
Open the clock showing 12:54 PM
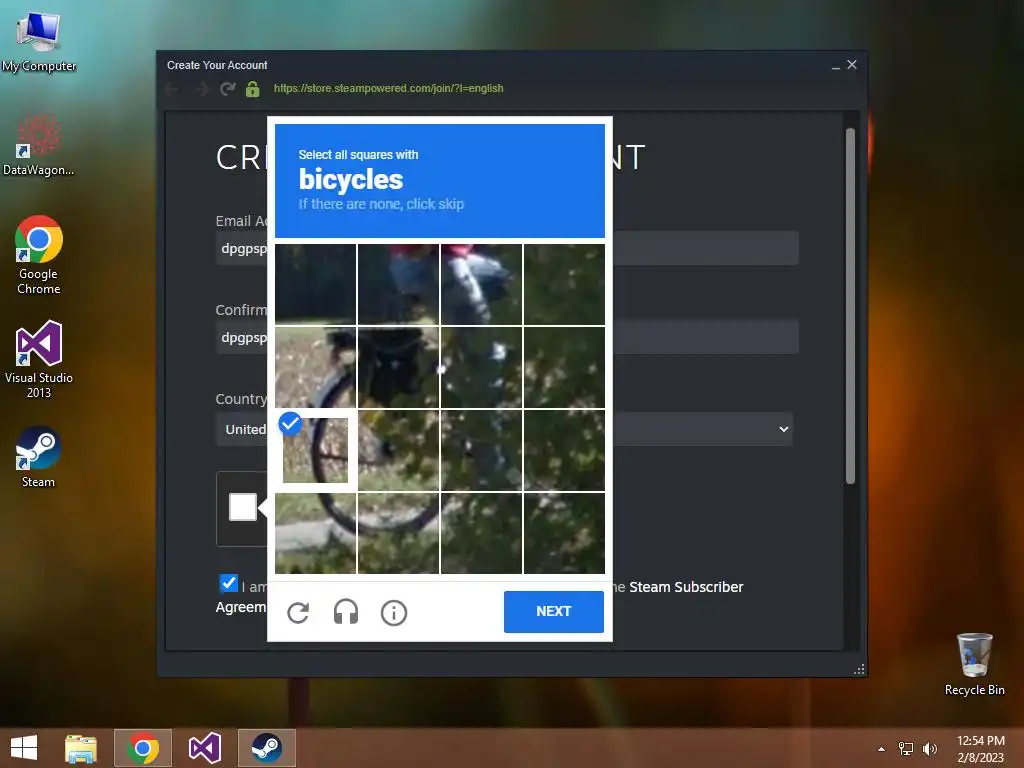click(x=980, y=748)
